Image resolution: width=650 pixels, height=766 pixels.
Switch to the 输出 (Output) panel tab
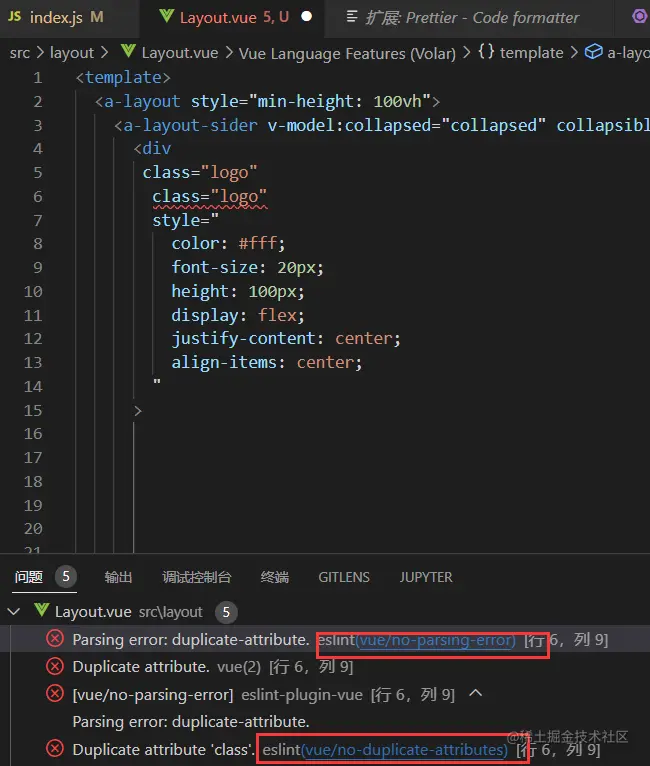point(118,577)
